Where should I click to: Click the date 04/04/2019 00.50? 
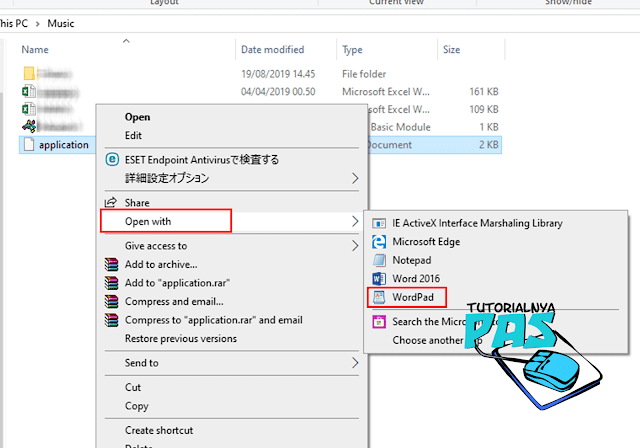point(278,92)
